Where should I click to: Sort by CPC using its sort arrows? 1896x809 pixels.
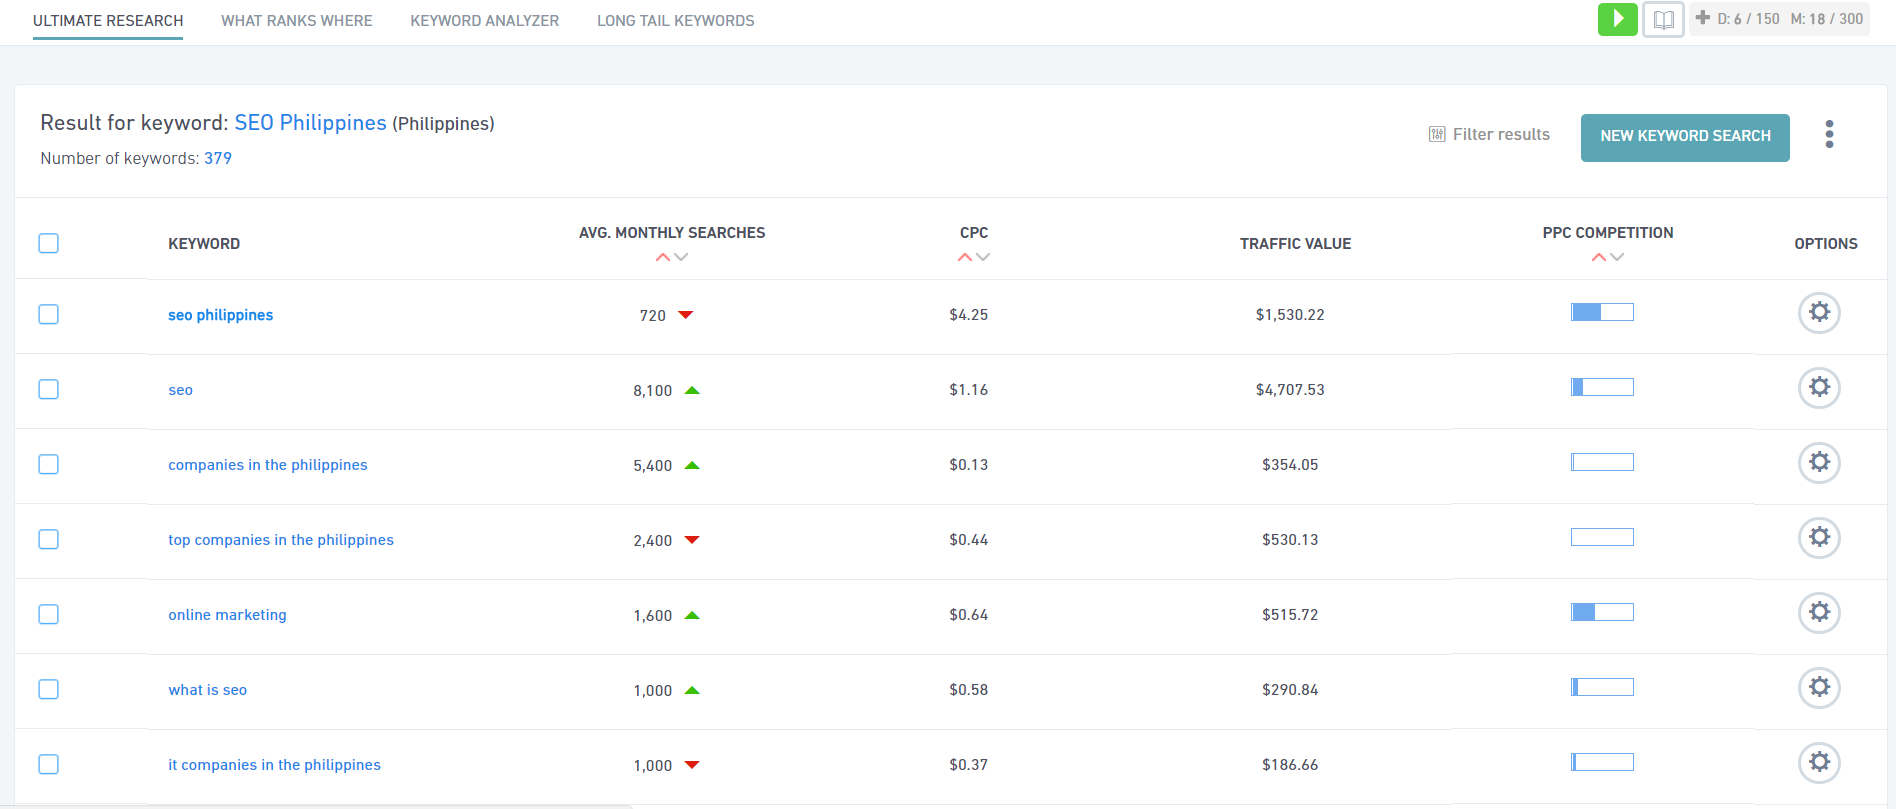973,257
